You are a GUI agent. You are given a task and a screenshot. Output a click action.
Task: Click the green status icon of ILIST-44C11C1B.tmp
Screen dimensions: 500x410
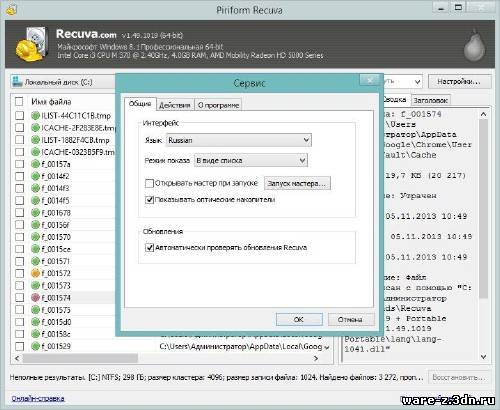tap(35, 116)
